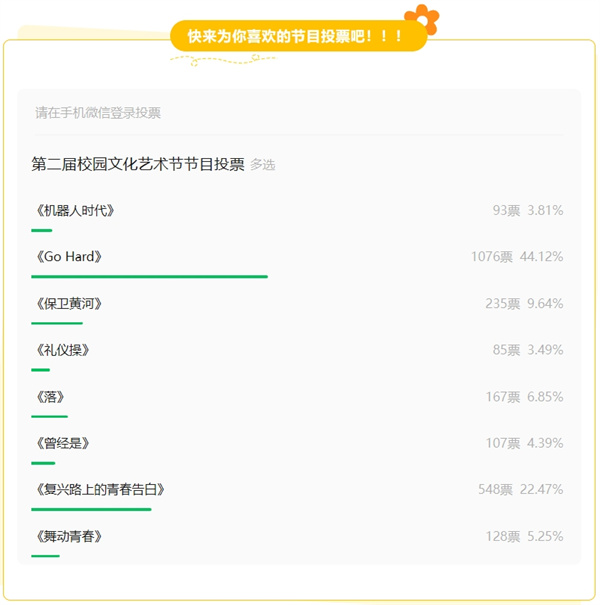600x605 pixels.
Task: Click the 请在手机微信登录投票 prompt text
Action: click(98, 113)
